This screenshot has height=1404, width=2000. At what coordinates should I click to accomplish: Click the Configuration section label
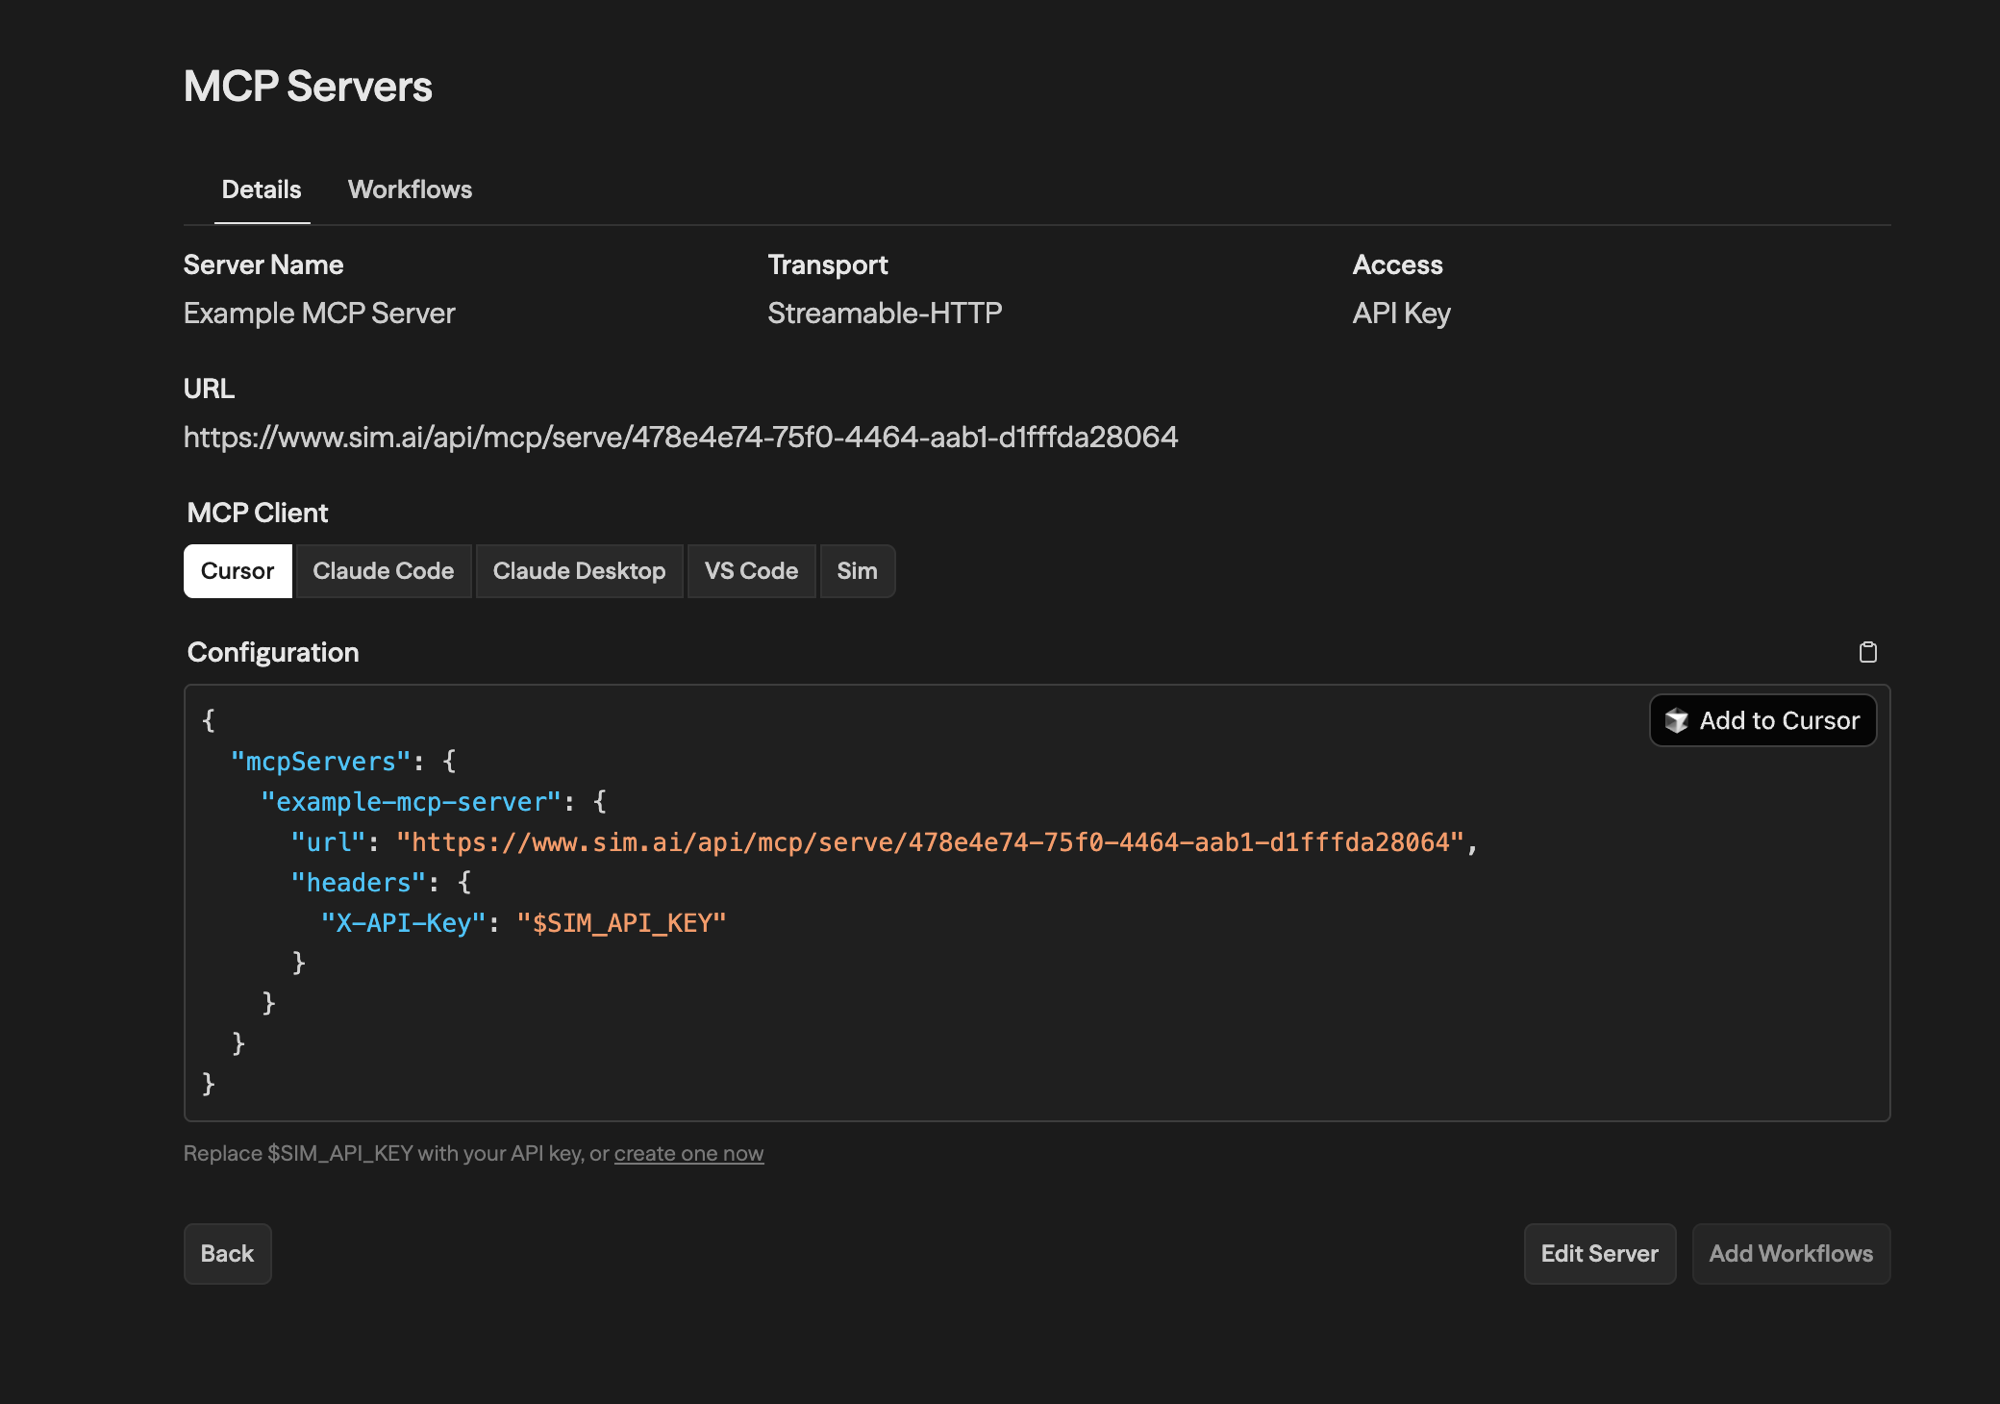click(x=273, y=652)
